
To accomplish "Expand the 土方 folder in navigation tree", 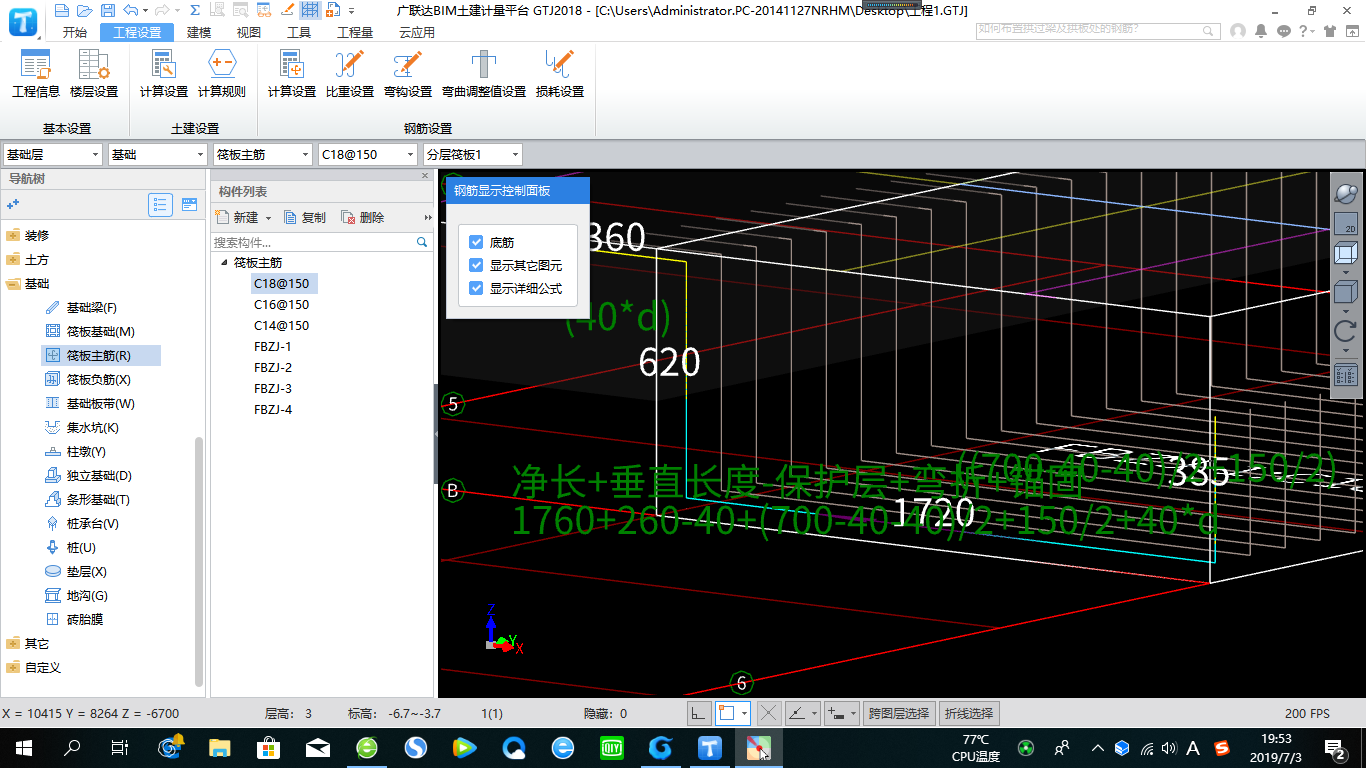I will click(13, 259).
